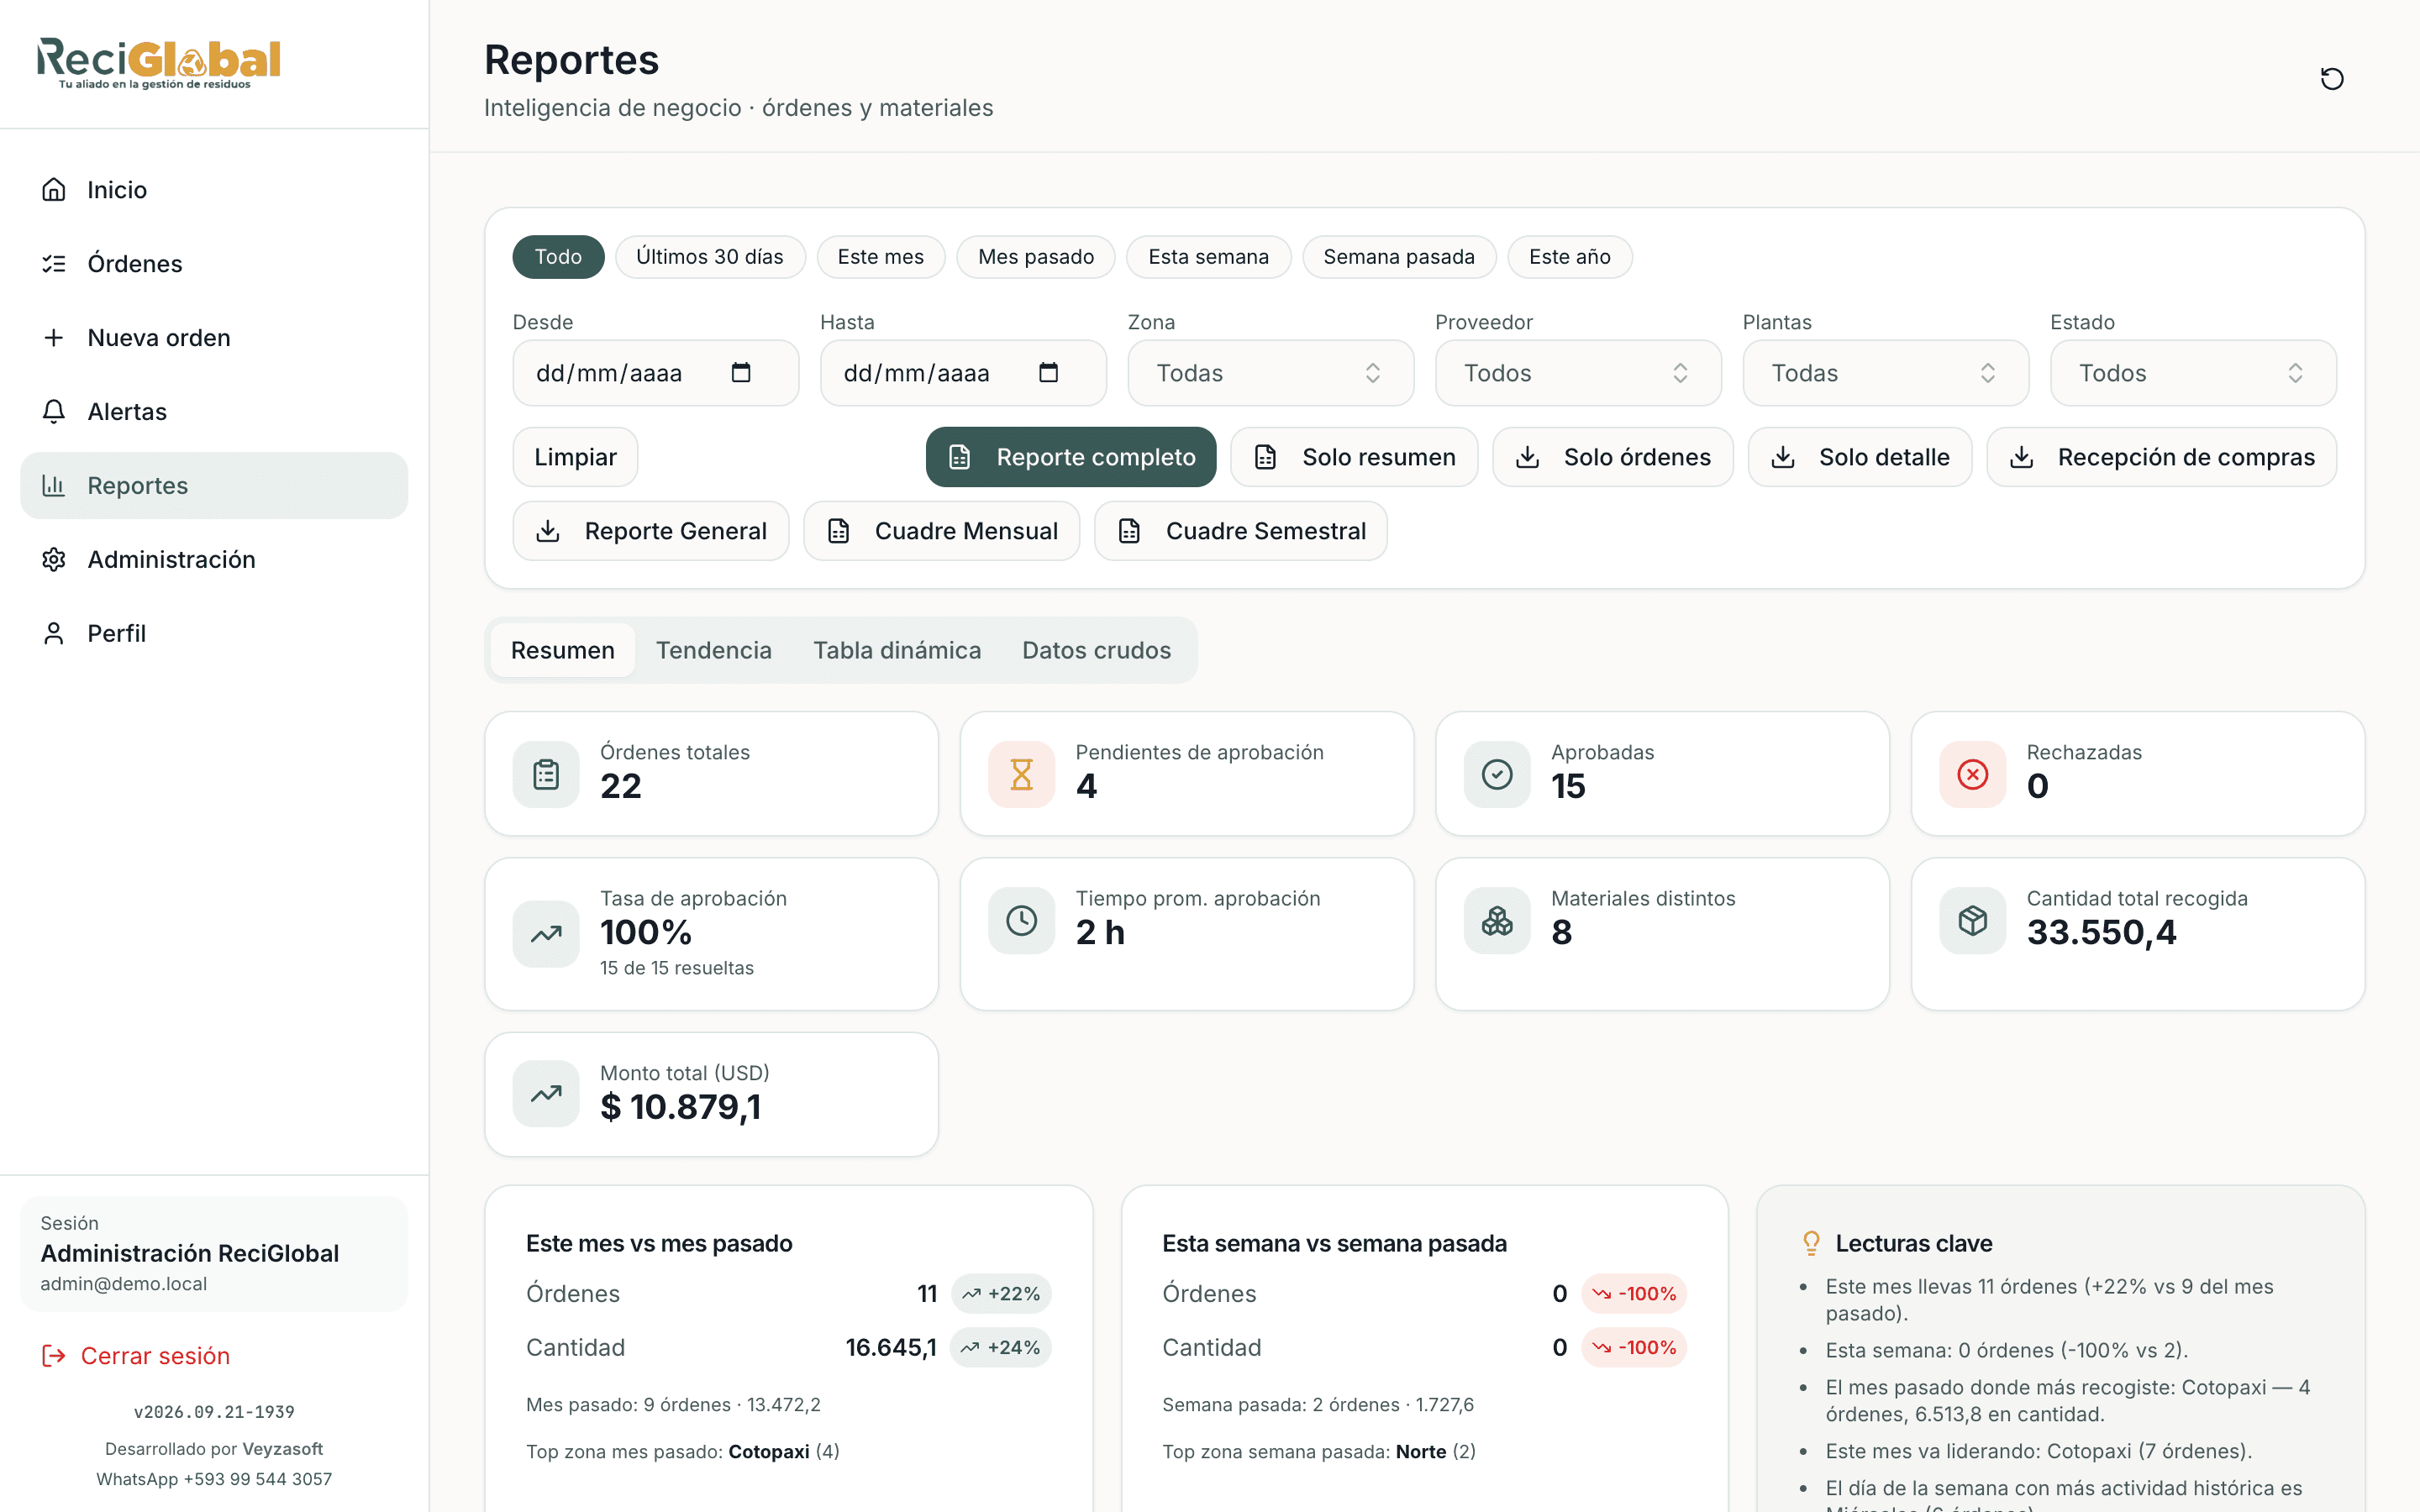Click the cubes icon on Materiales distintos card
Viewport: 2420px width, 1512px height.
[1497, 920]
